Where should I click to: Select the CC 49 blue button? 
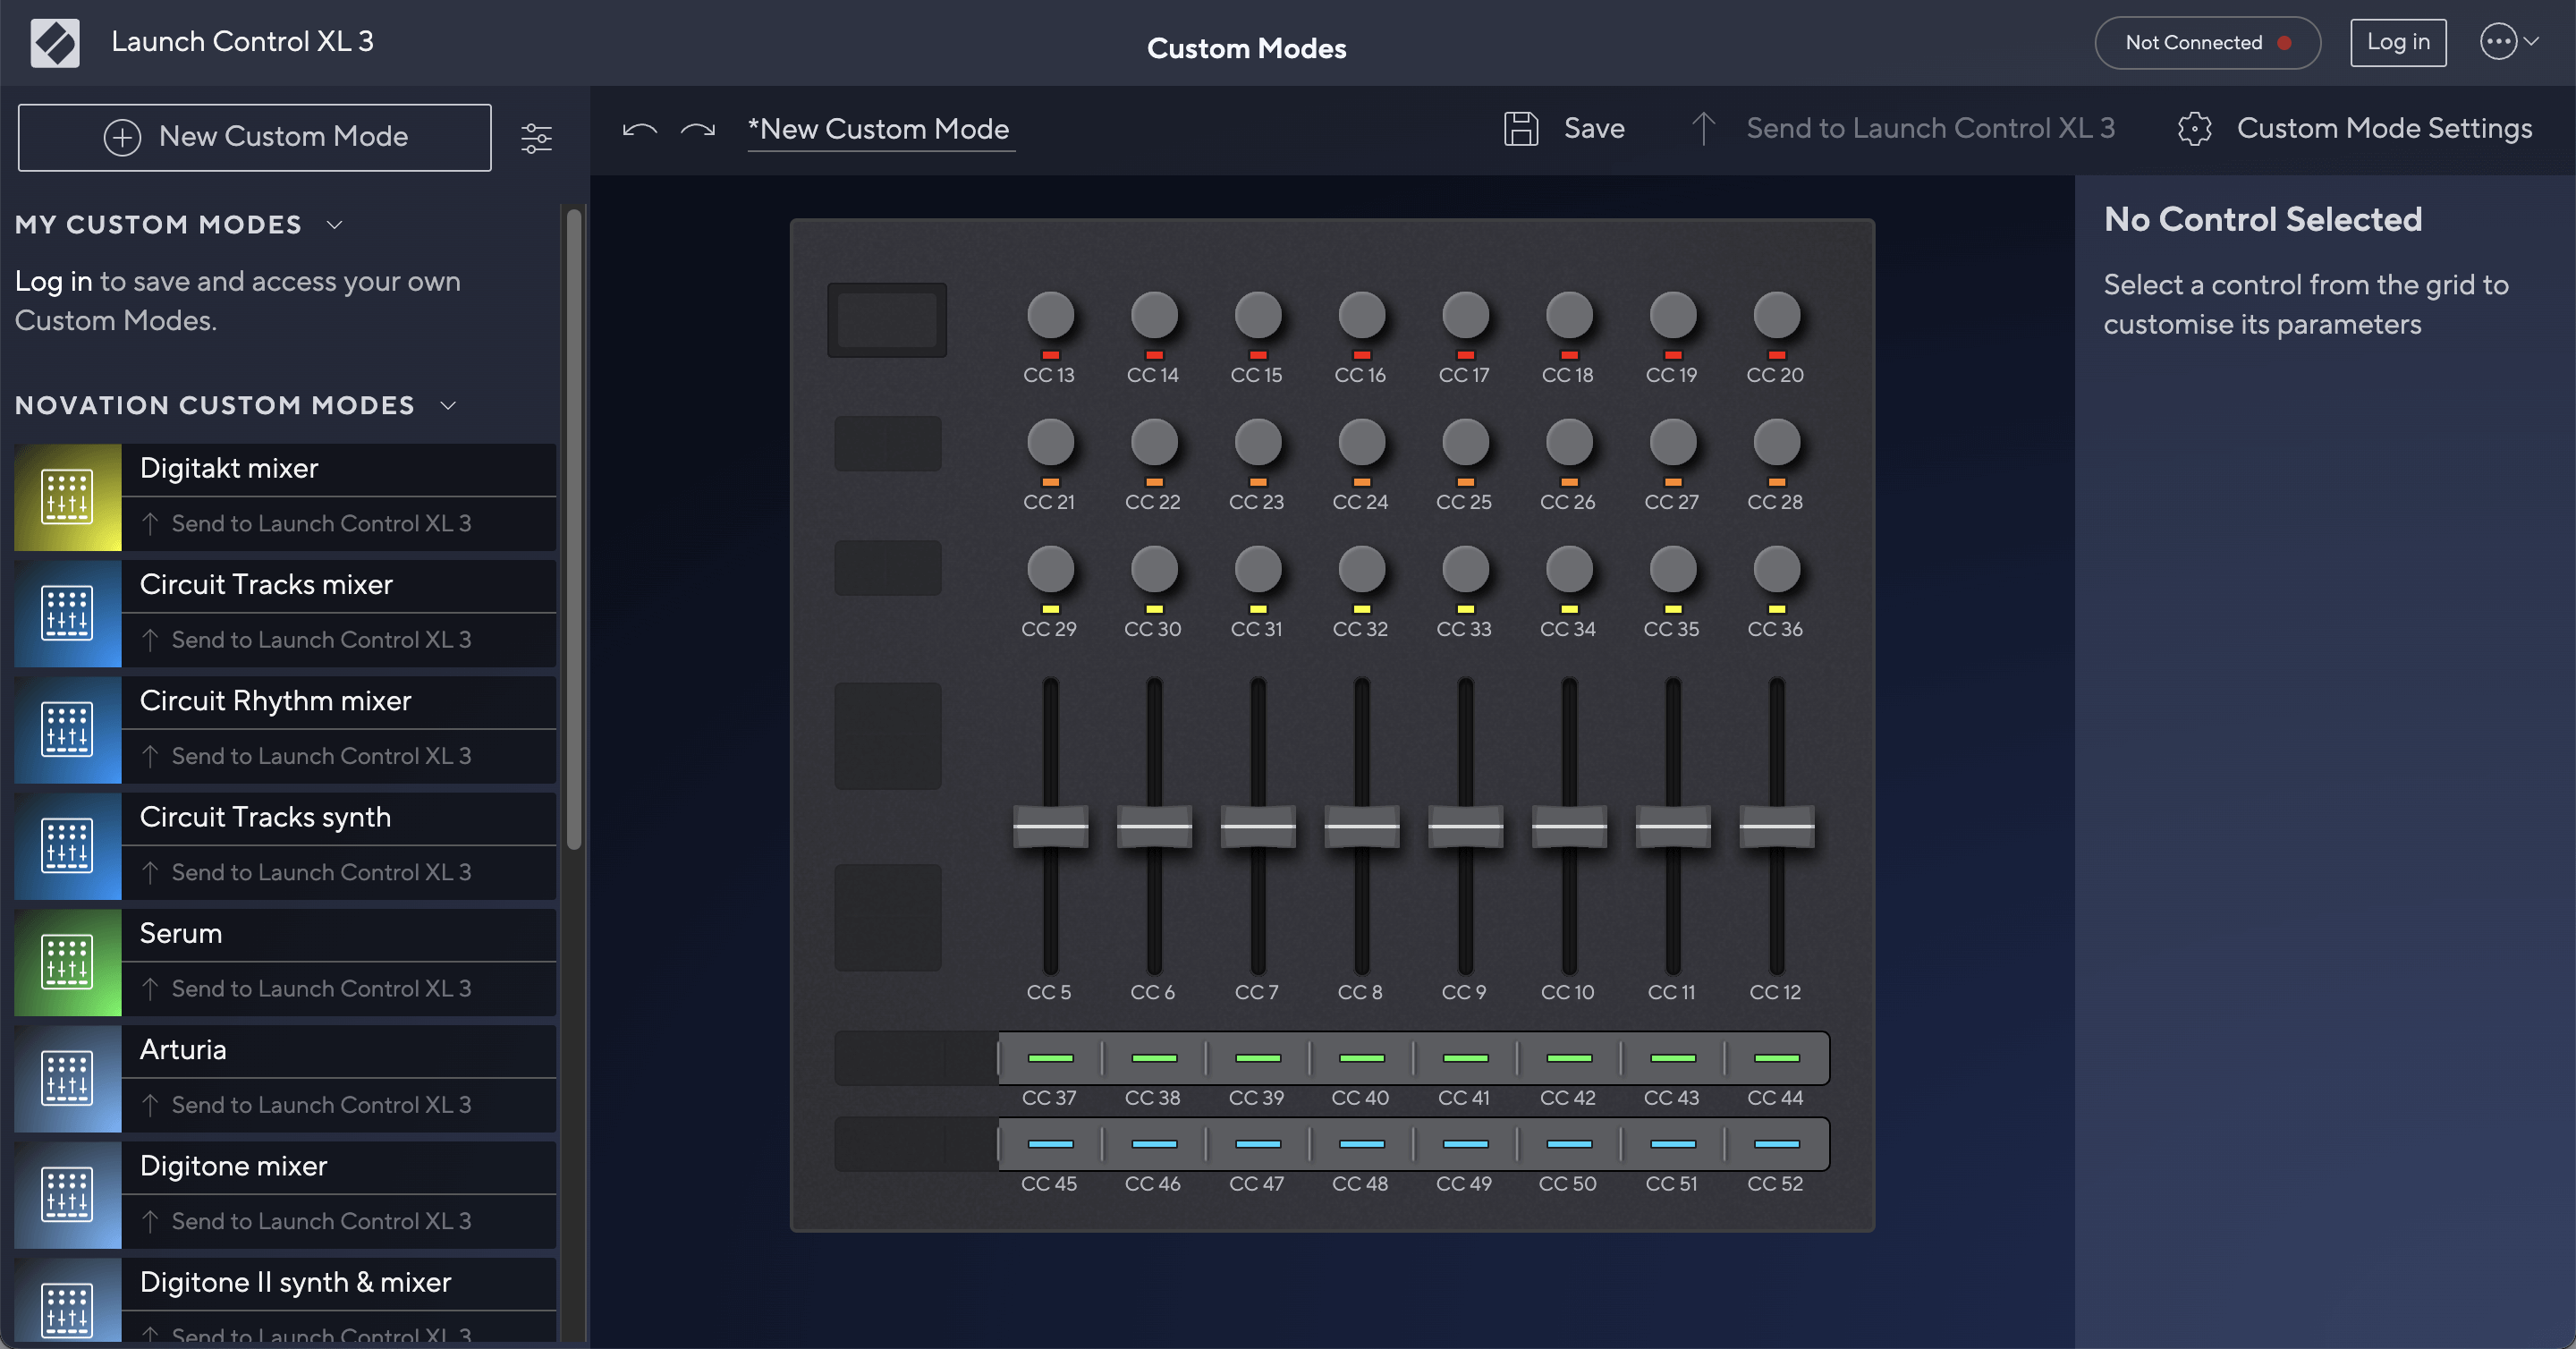[x=1465, y=1144]
